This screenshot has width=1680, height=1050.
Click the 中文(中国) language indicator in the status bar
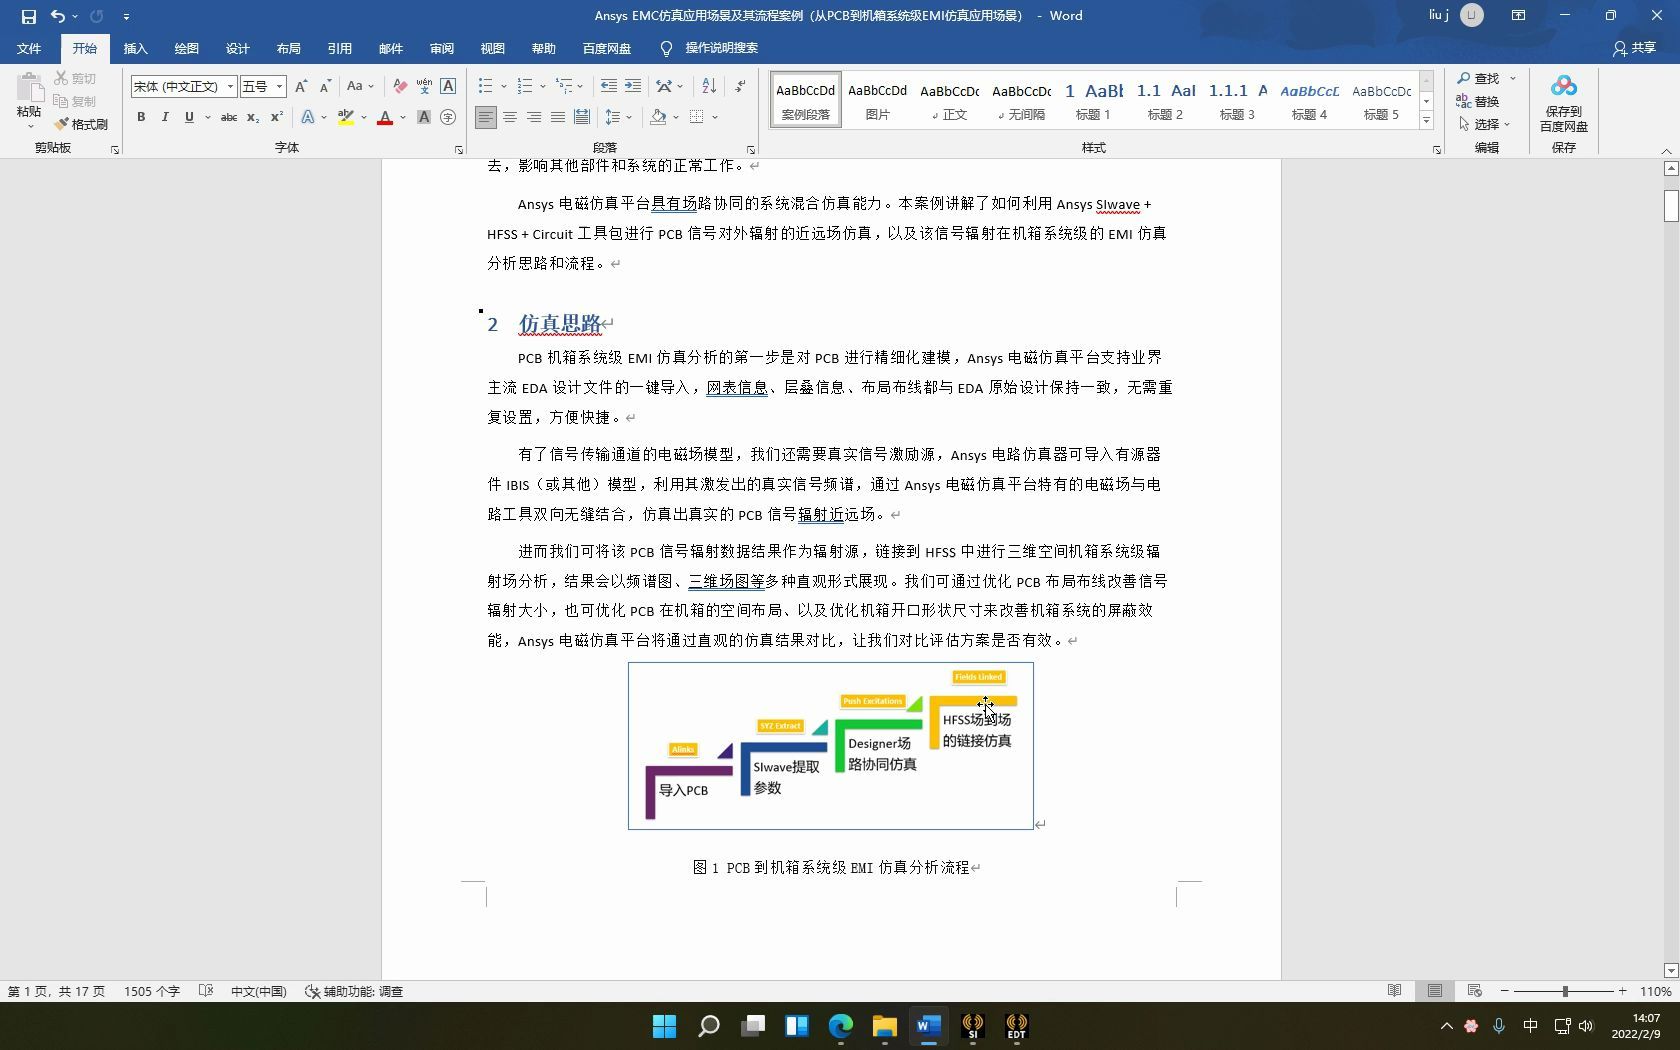(x=258, y=991)
